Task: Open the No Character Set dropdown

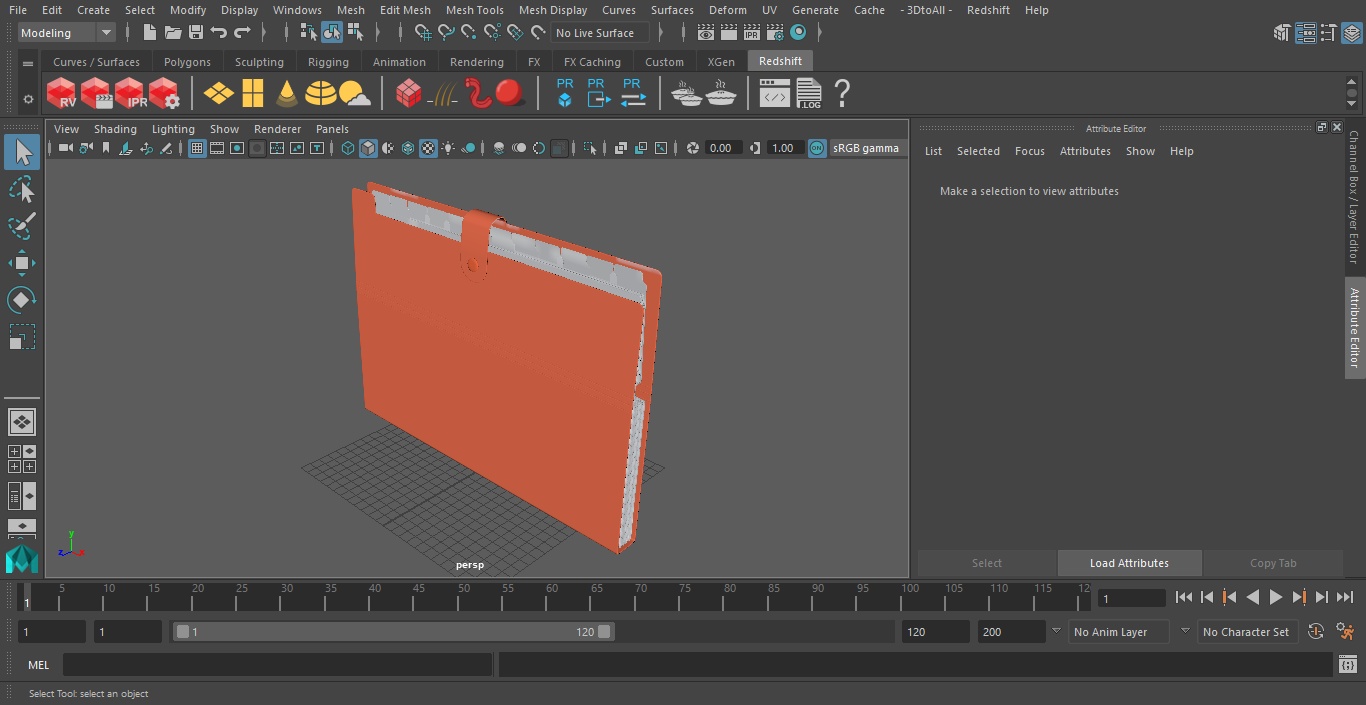Action: click(1247, 632)
